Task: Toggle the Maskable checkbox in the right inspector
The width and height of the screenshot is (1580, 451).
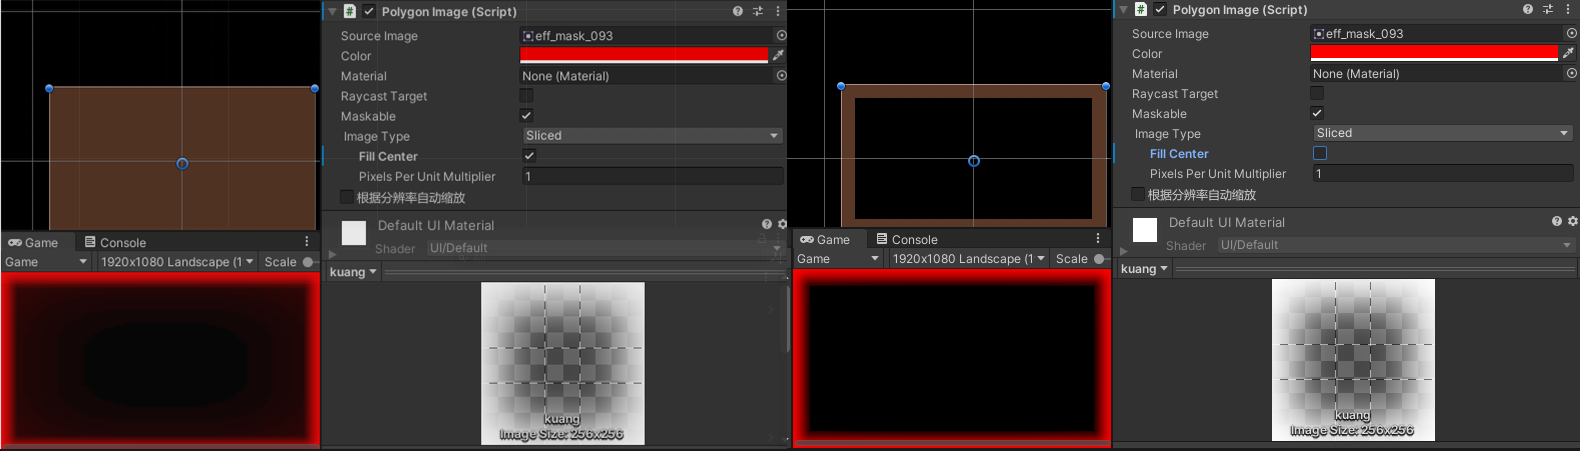Action: [1317, 114]
